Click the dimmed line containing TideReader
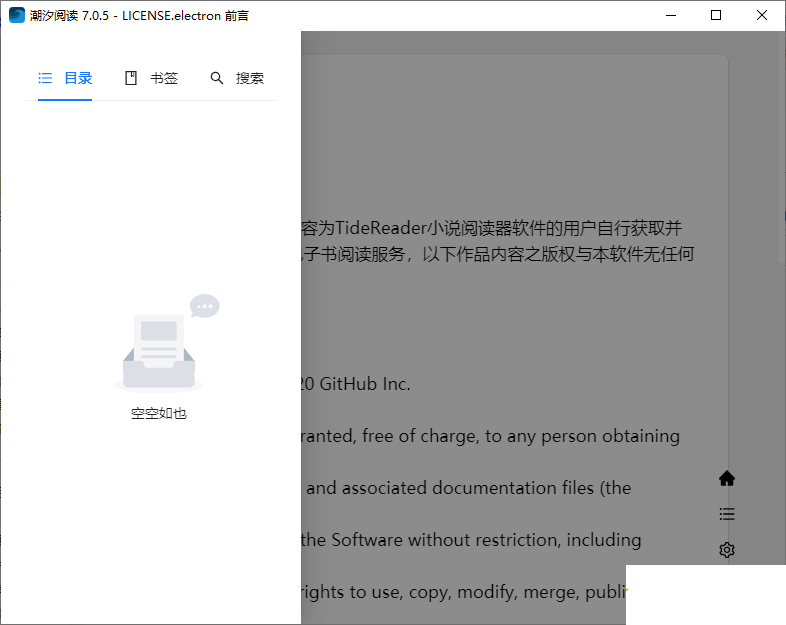 [491, 229]
